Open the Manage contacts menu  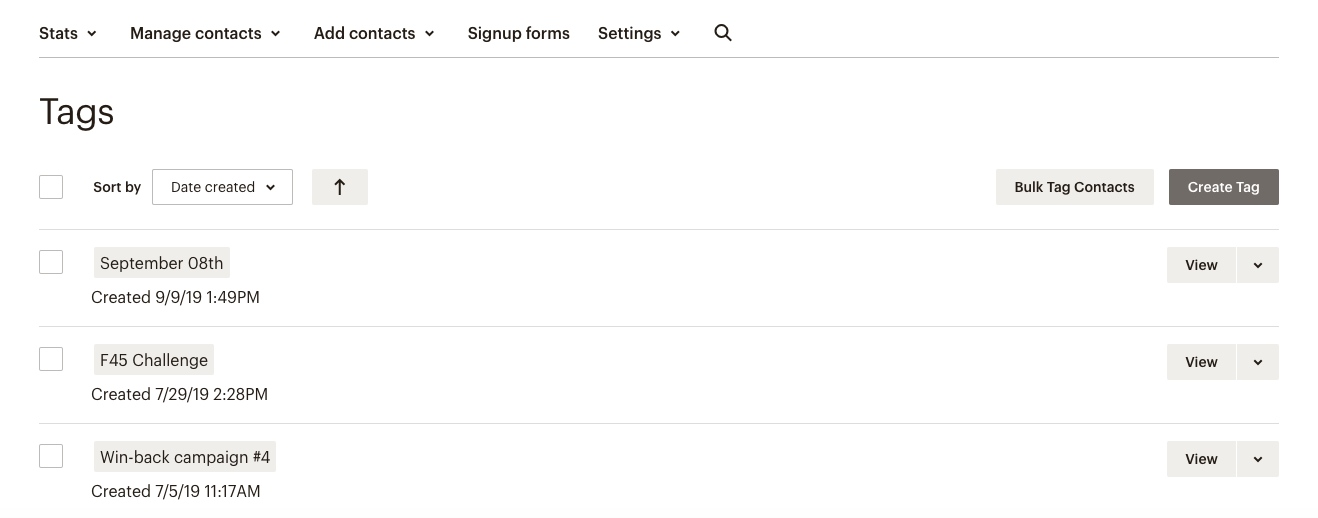205,33
